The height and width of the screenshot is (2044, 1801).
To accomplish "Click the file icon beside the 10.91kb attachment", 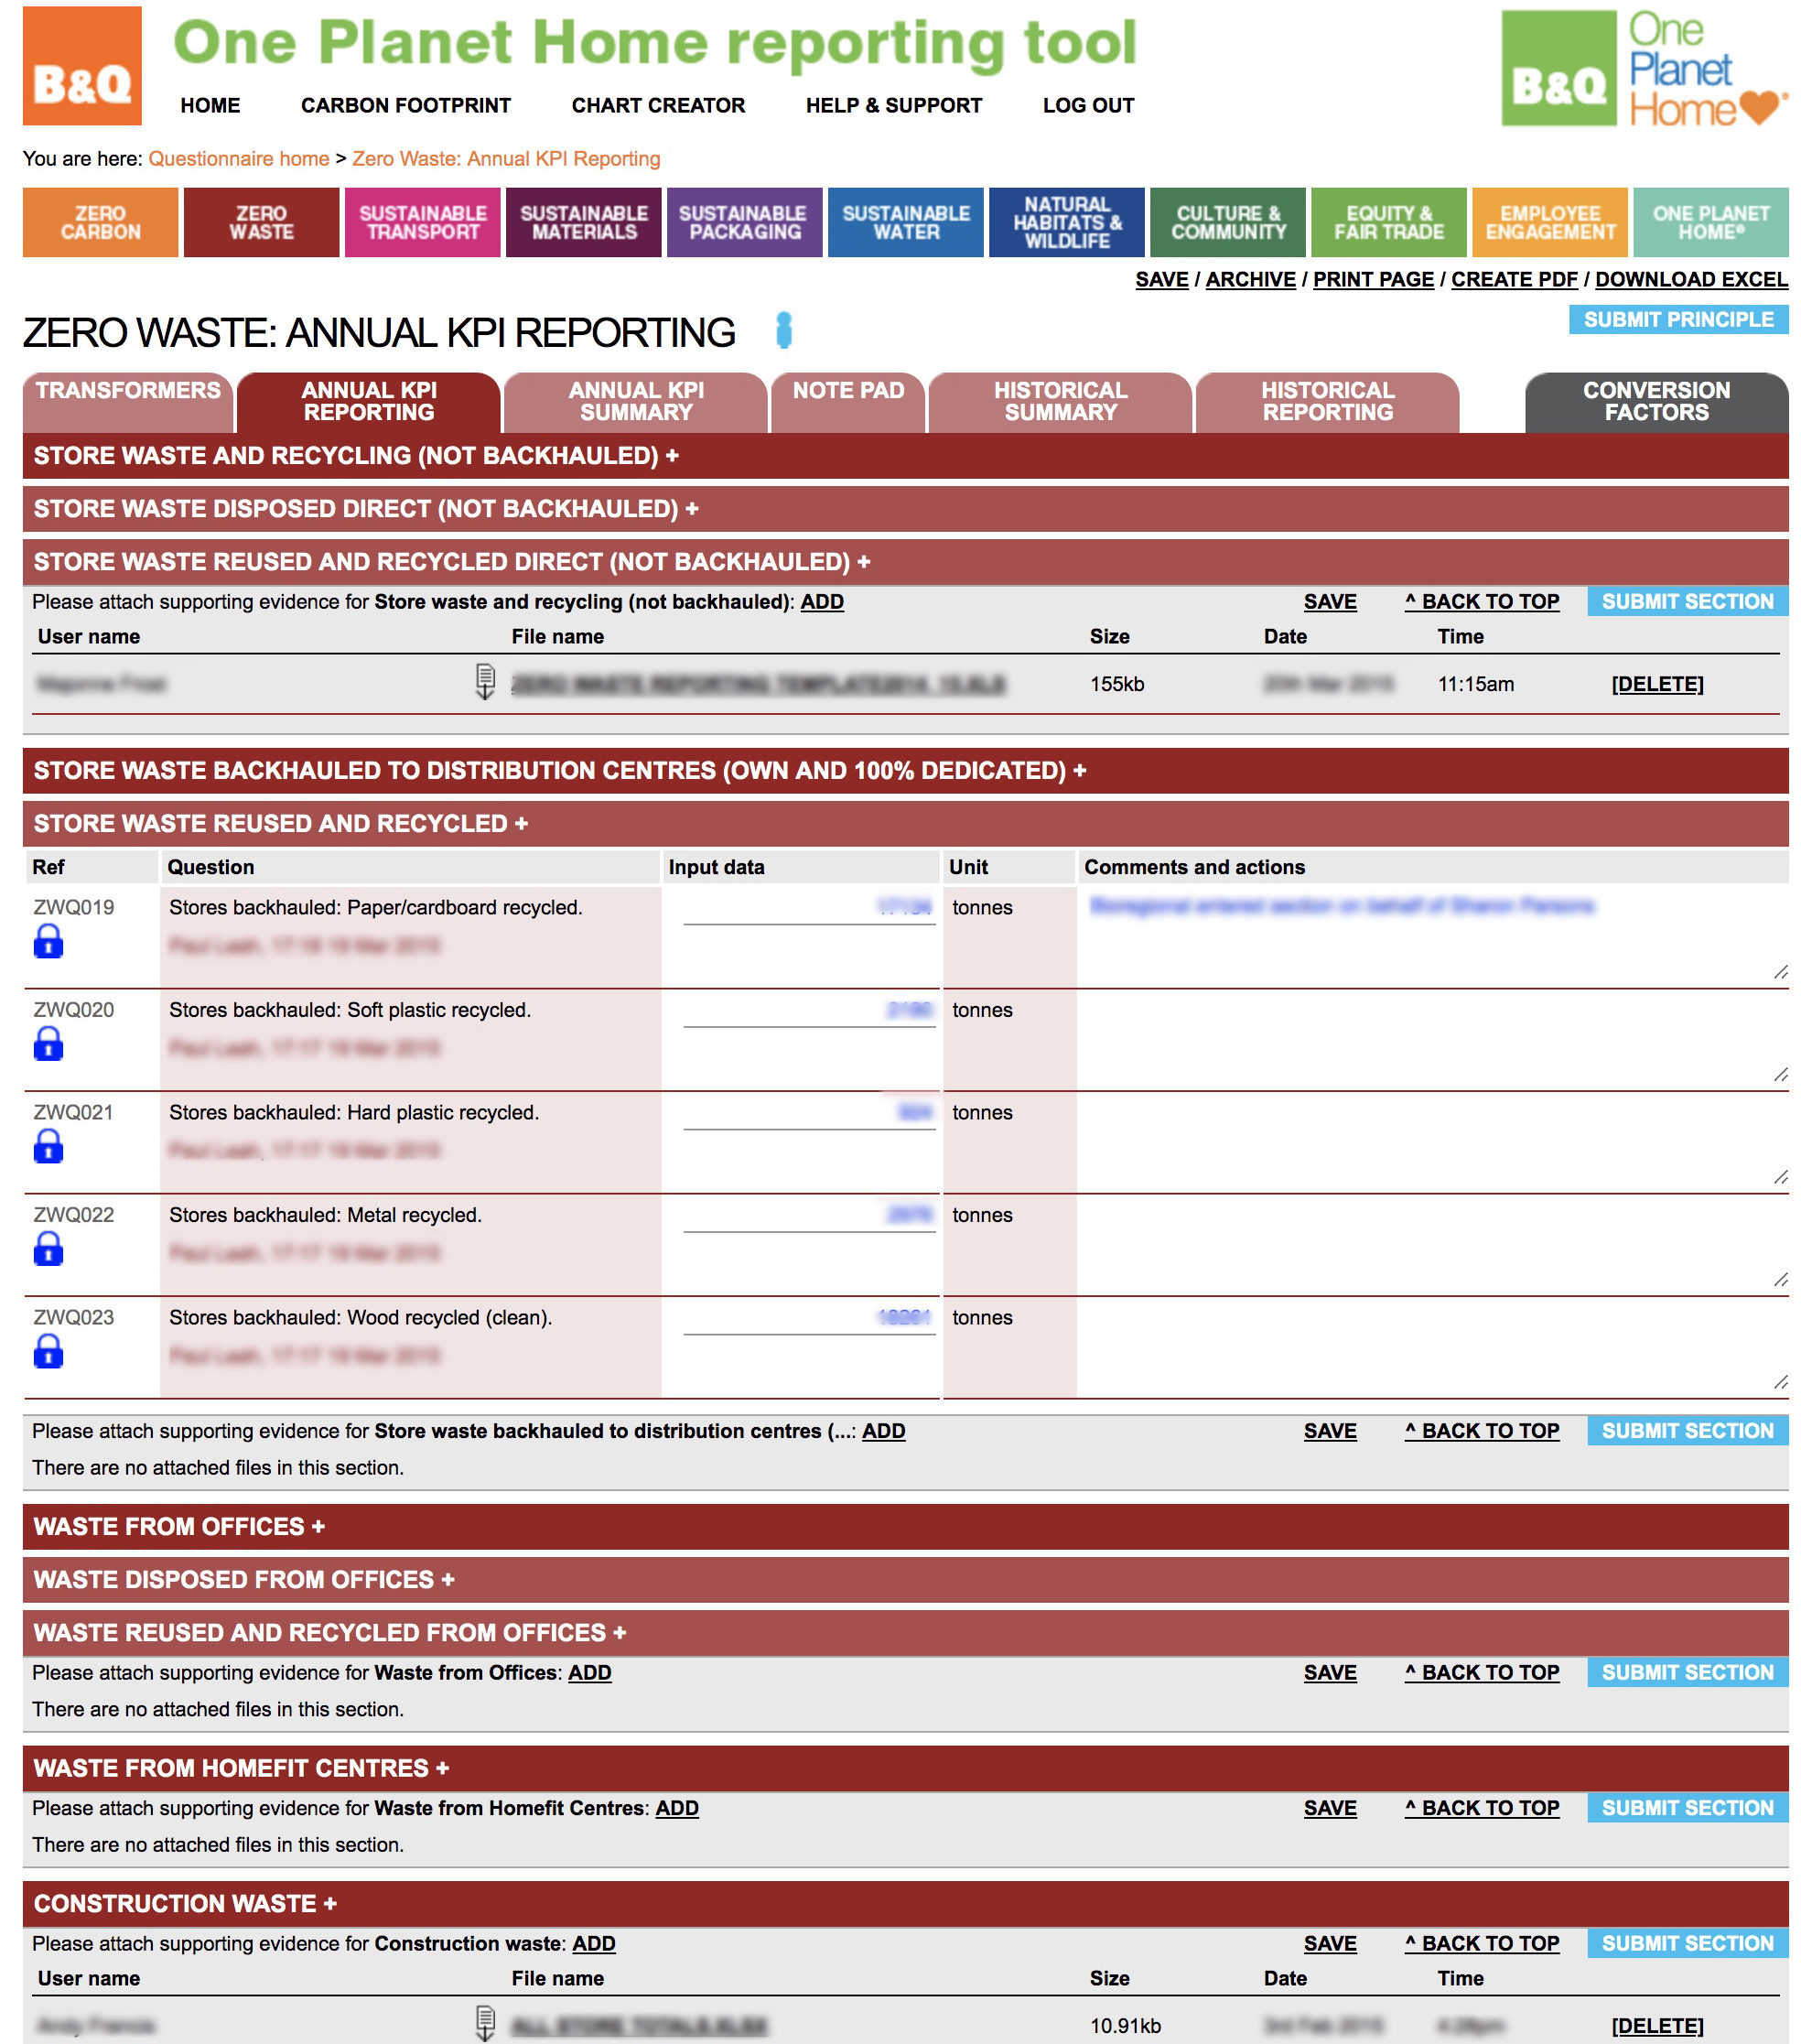I will (485, 2024).
